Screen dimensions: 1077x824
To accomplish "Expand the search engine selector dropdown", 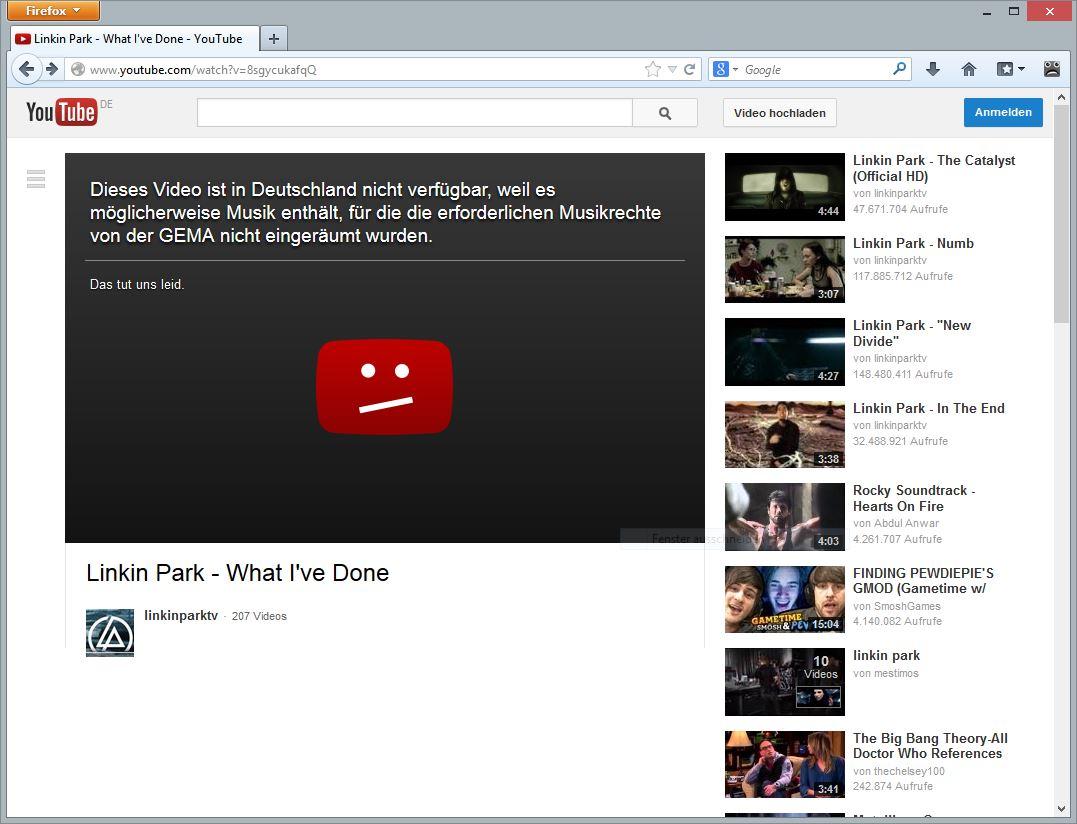I will pyautogui.click(x=736, y=69).
